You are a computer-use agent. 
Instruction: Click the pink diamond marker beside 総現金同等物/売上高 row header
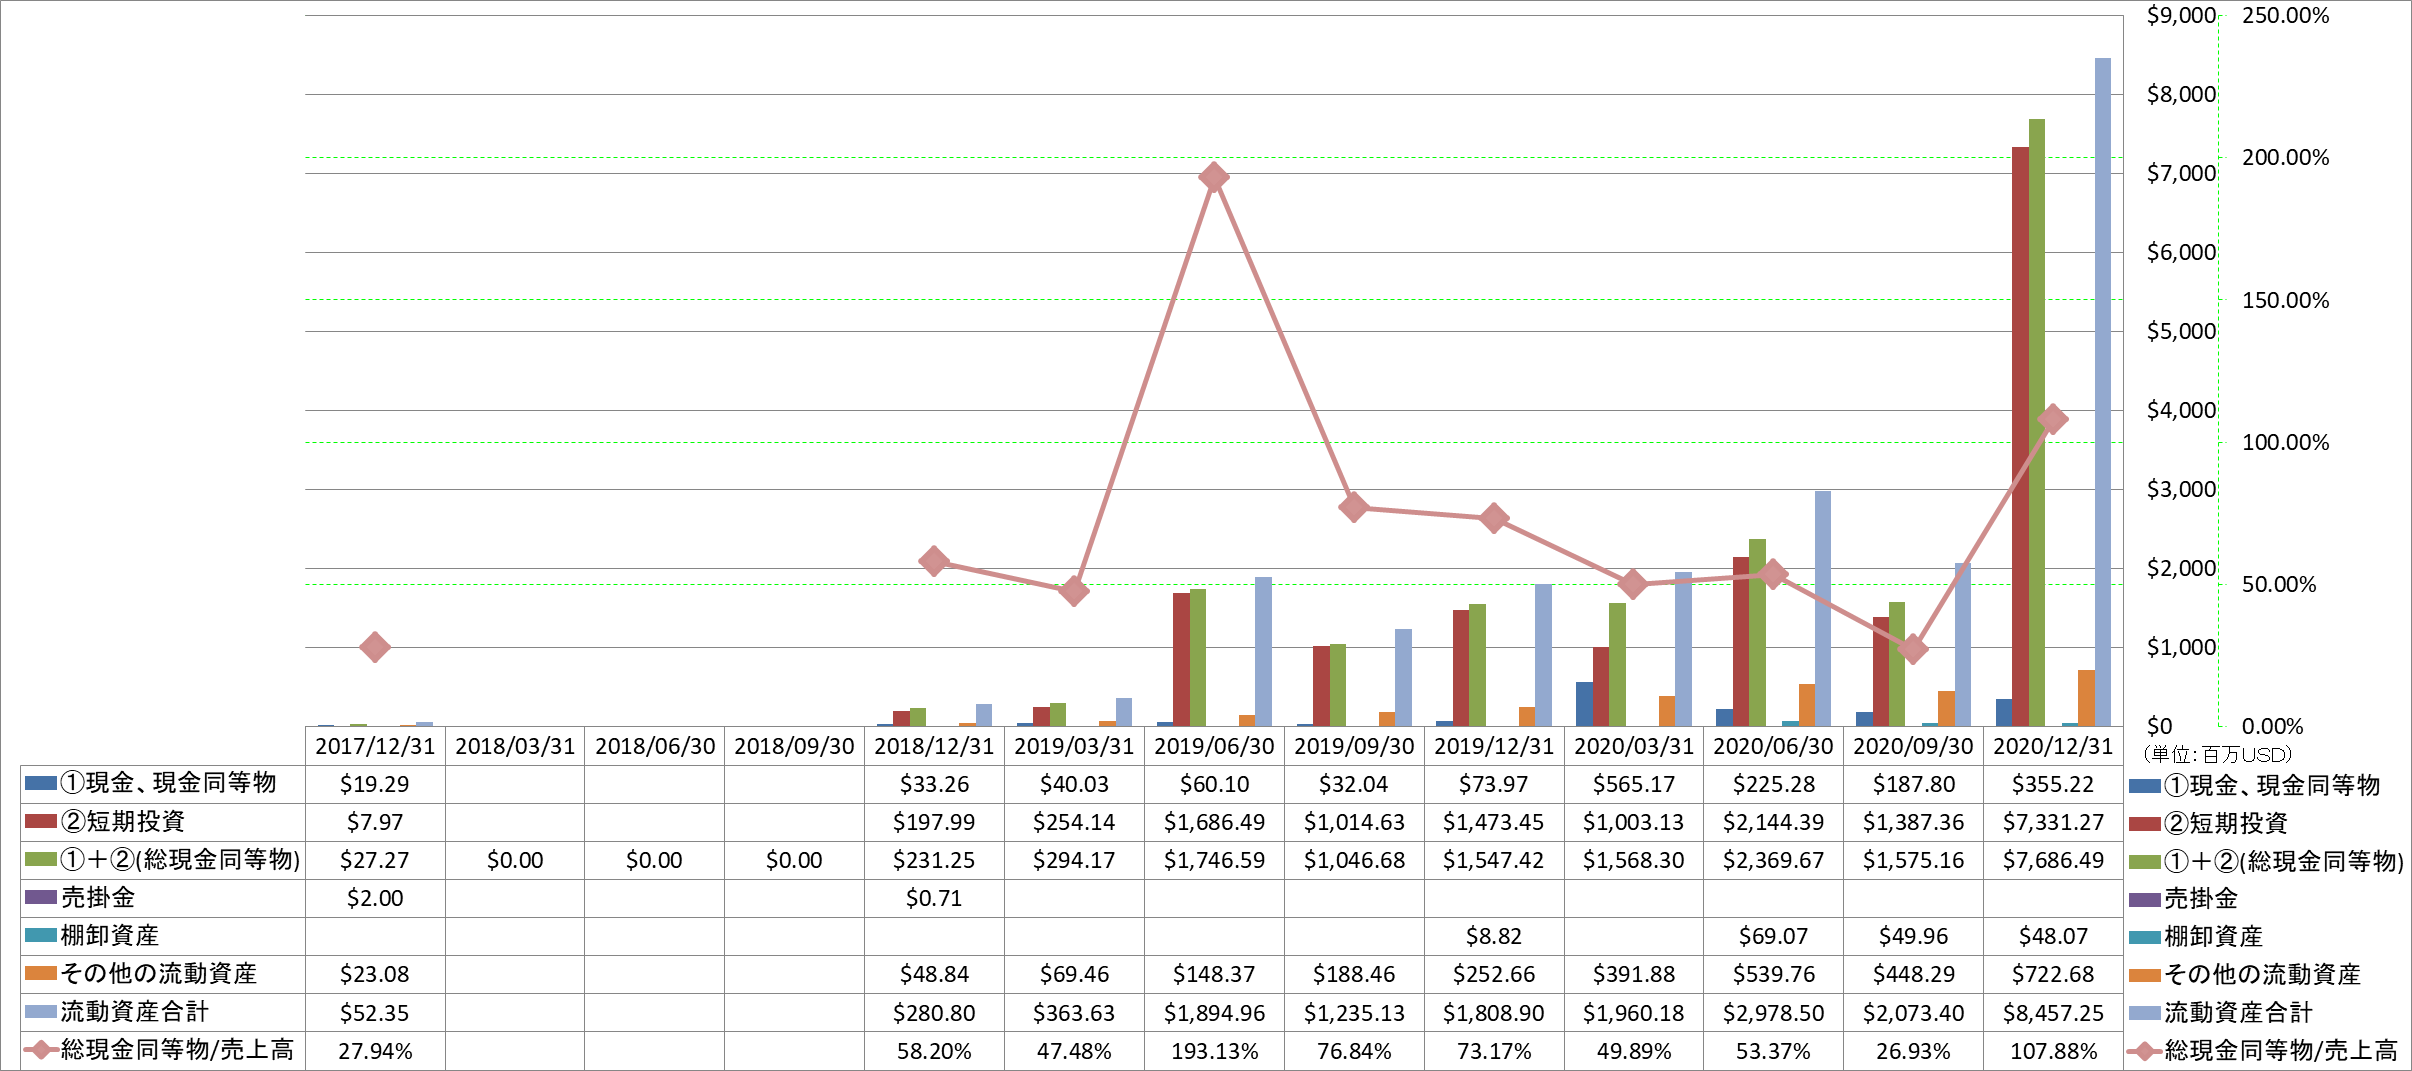(41, 1050)
